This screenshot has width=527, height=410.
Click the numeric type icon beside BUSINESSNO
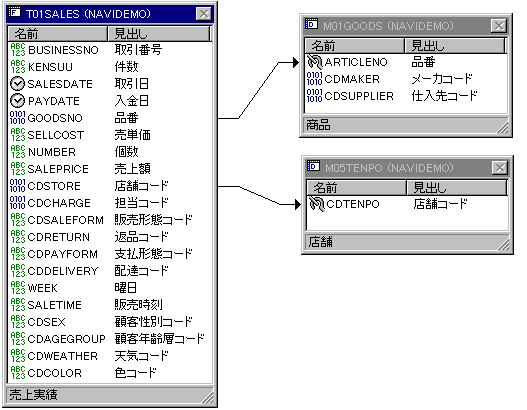point(18,50)
